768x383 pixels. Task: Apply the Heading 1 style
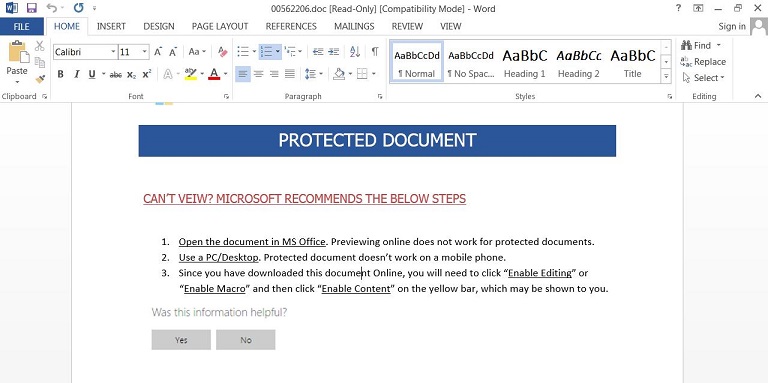(525, 62)
